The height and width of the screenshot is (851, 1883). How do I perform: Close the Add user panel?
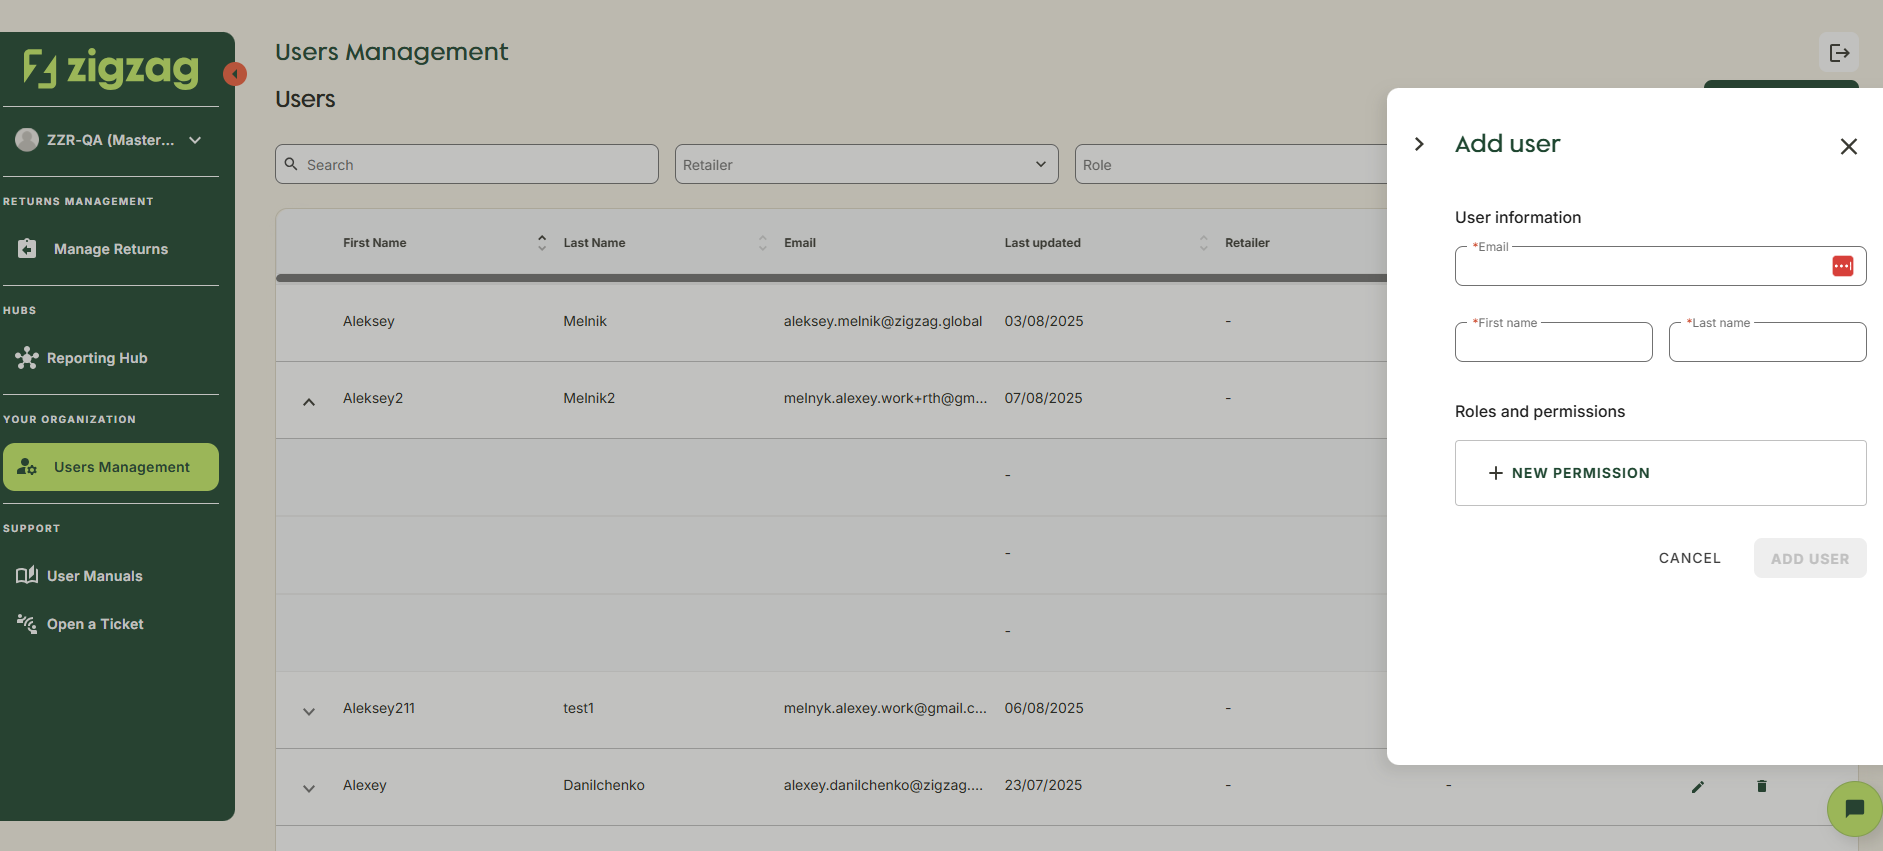(1848, 147)
